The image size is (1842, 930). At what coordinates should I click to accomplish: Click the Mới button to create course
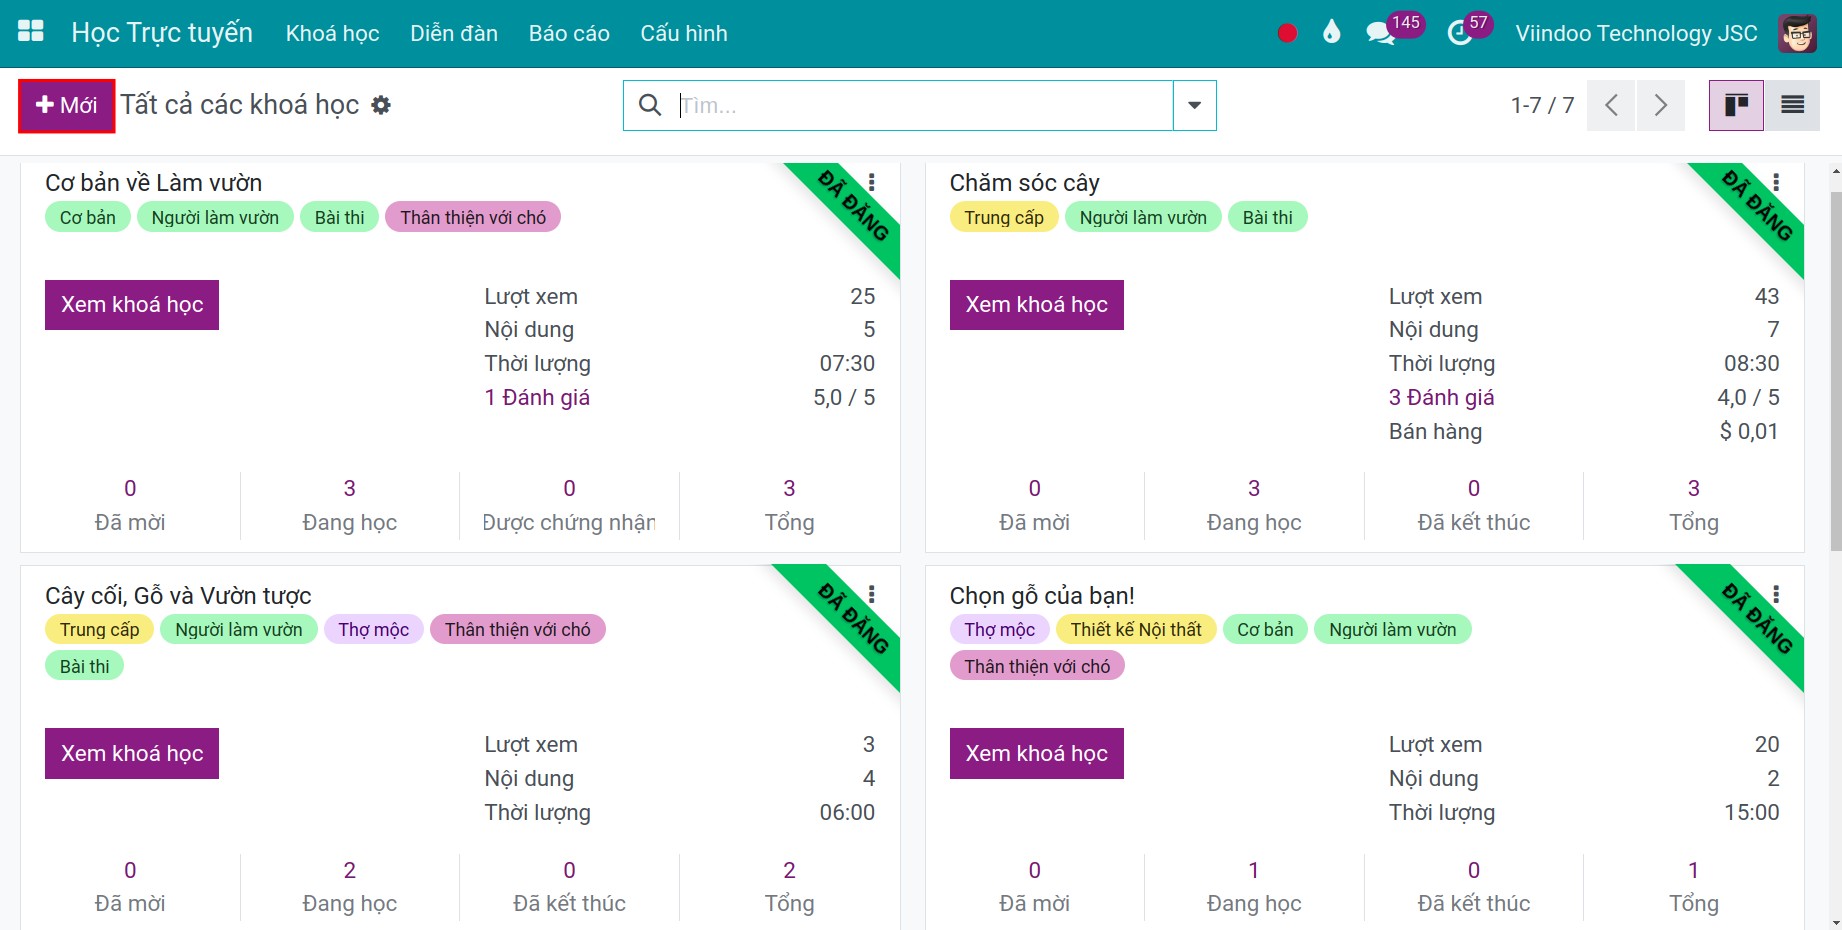click(x=67, y=105)
